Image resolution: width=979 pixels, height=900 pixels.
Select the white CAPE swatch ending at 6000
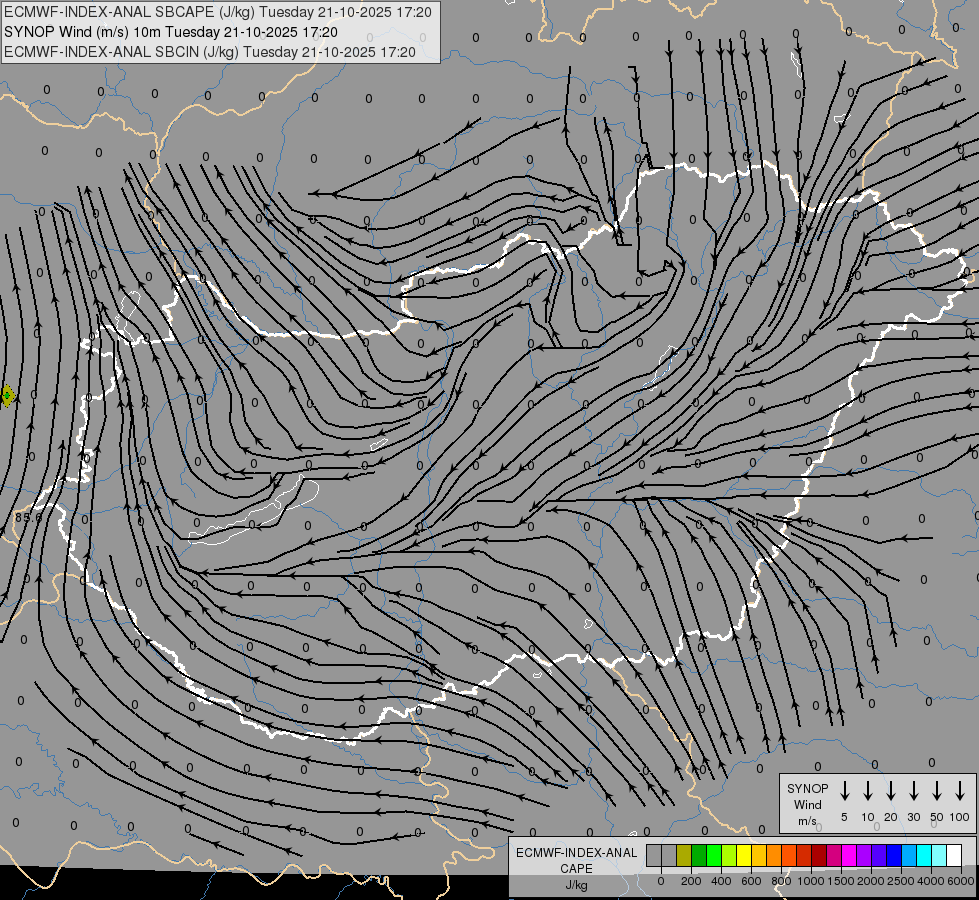tap(955, 855)
